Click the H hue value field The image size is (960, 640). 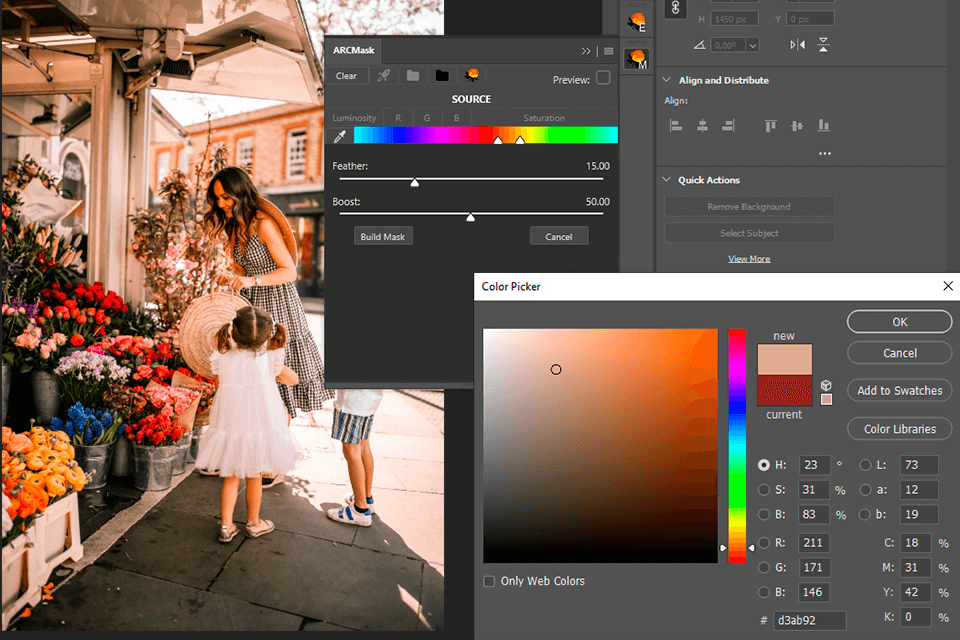pyautogui.click(x=814, y=465)
